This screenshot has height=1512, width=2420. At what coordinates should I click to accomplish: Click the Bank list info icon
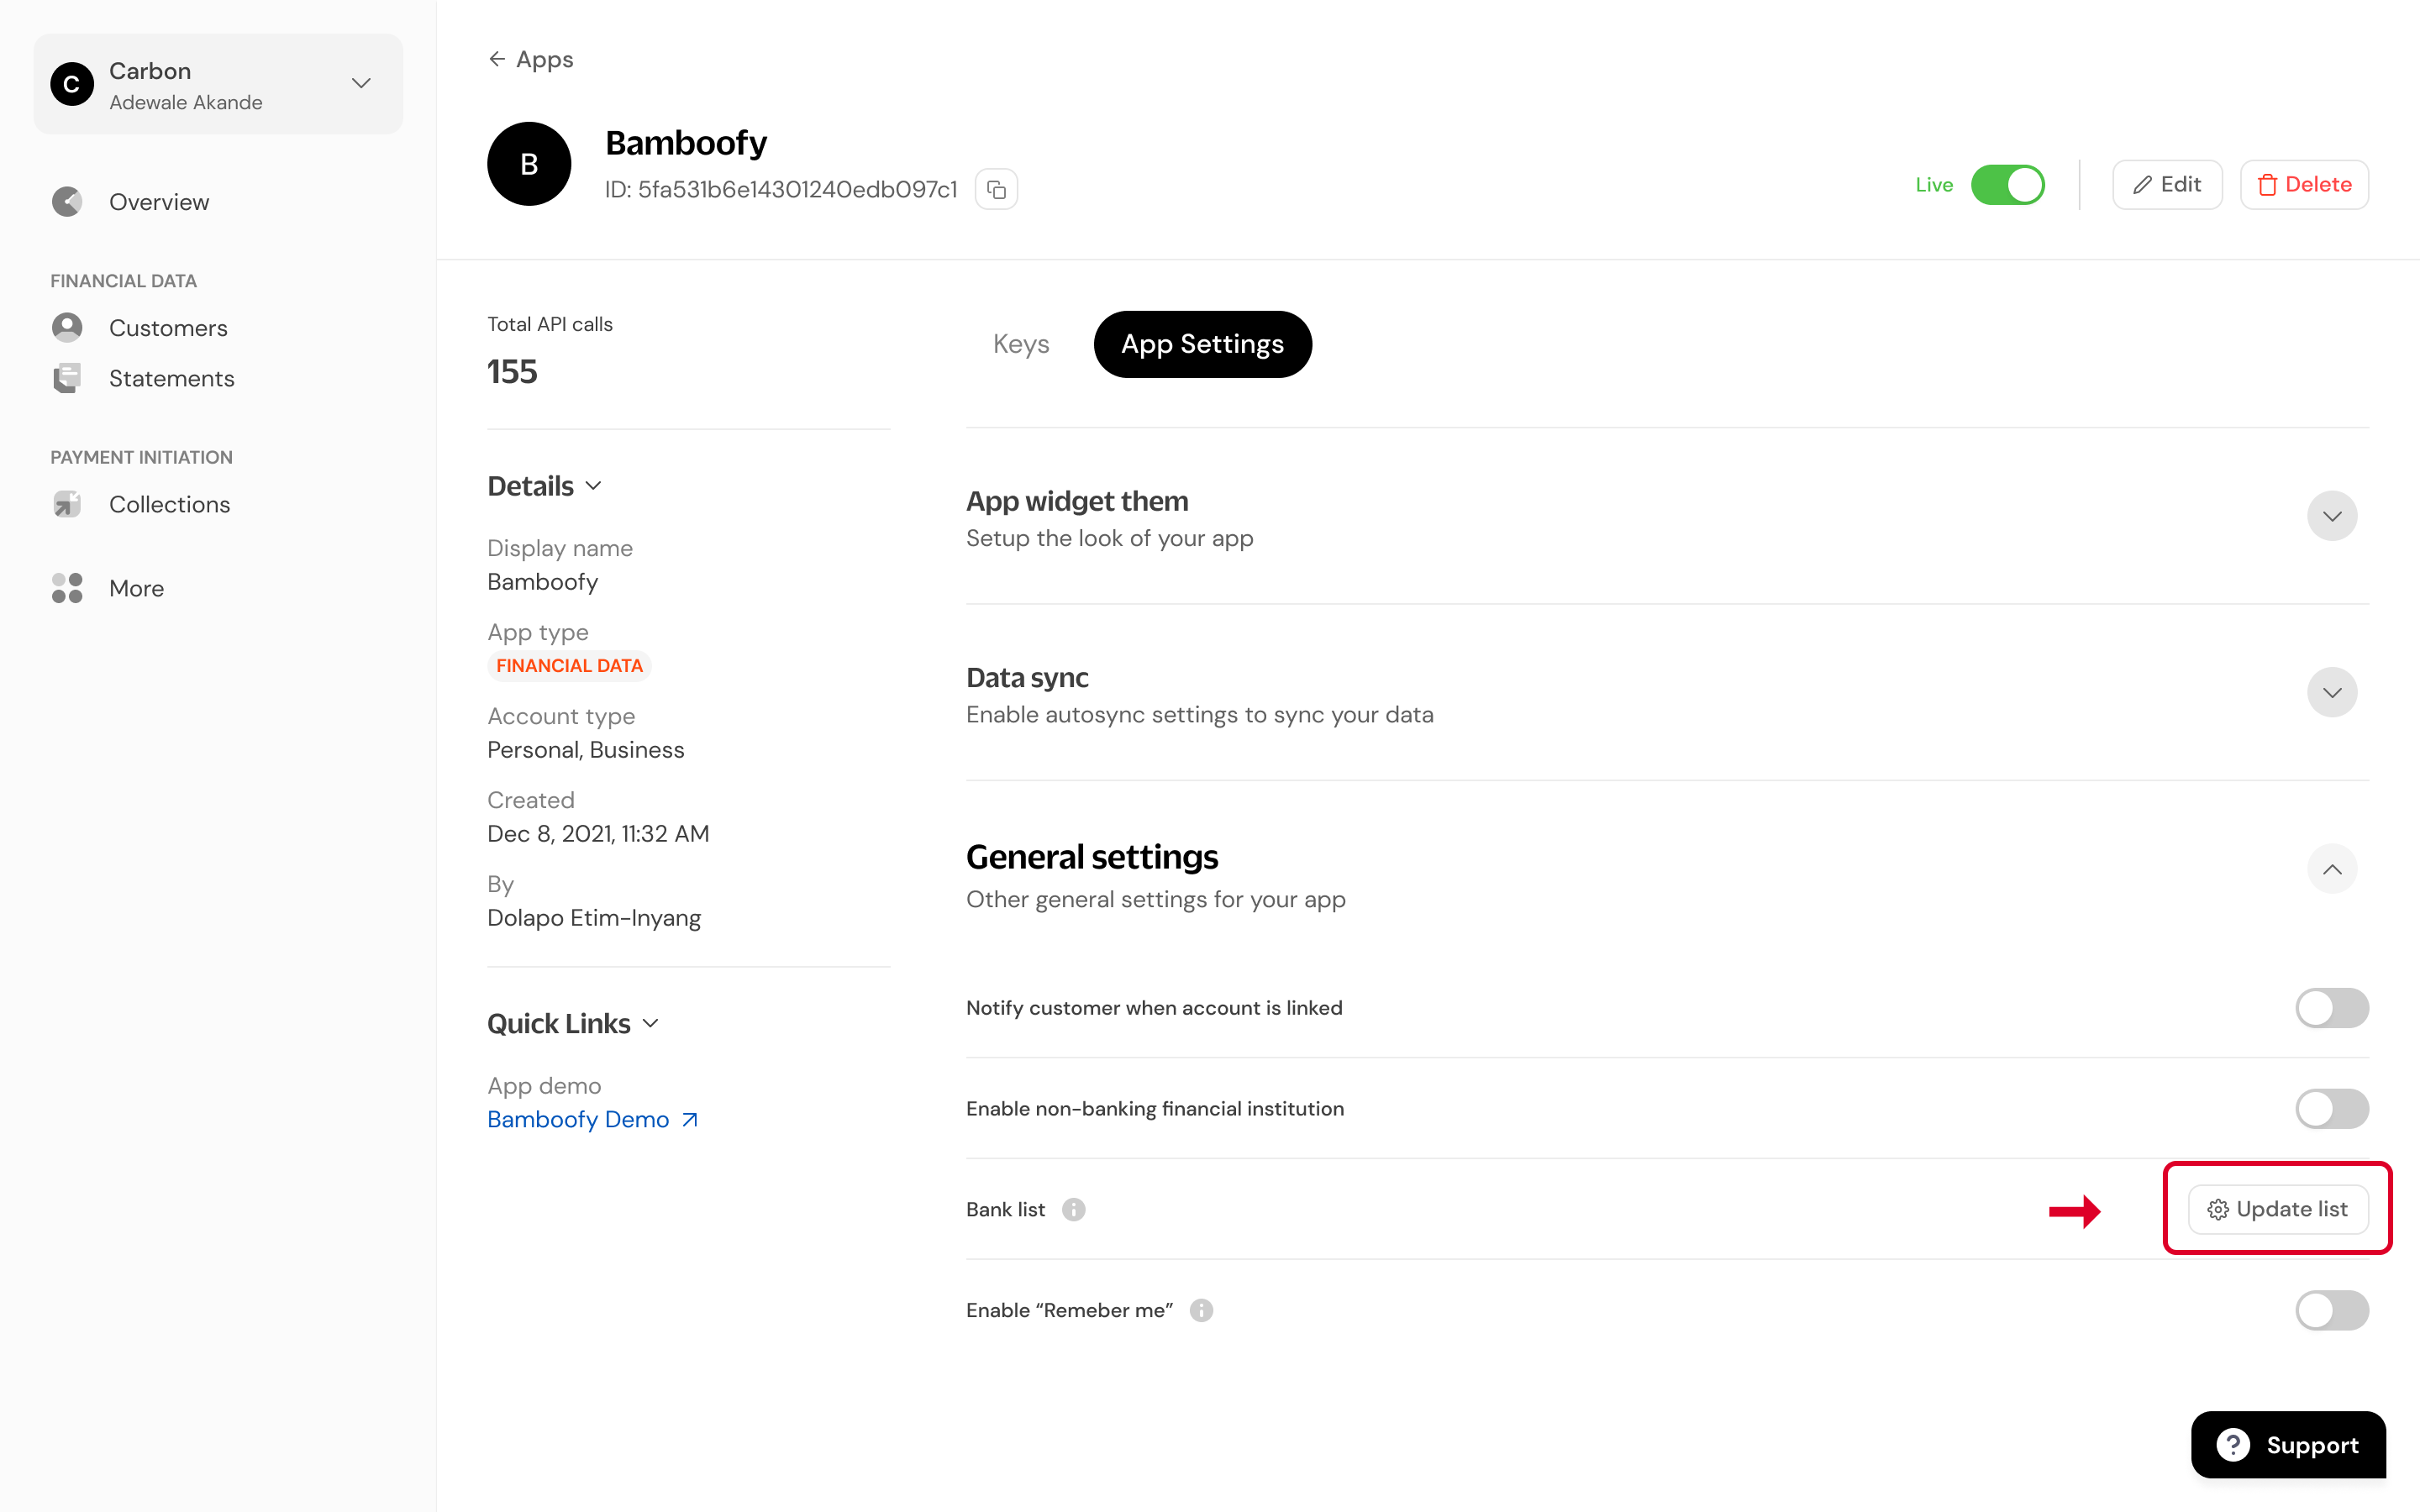[1073, 1210]
